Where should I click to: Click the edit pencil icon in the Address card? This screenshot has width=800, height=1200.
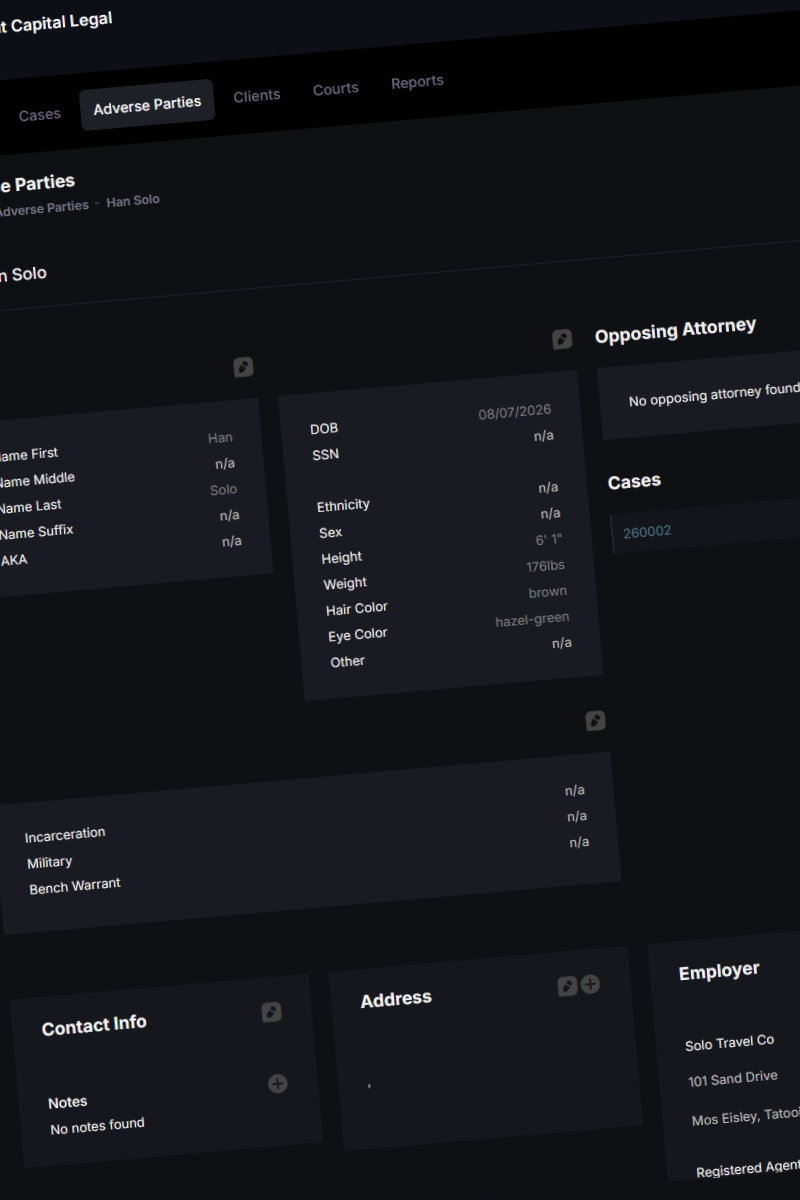[567, 986]
